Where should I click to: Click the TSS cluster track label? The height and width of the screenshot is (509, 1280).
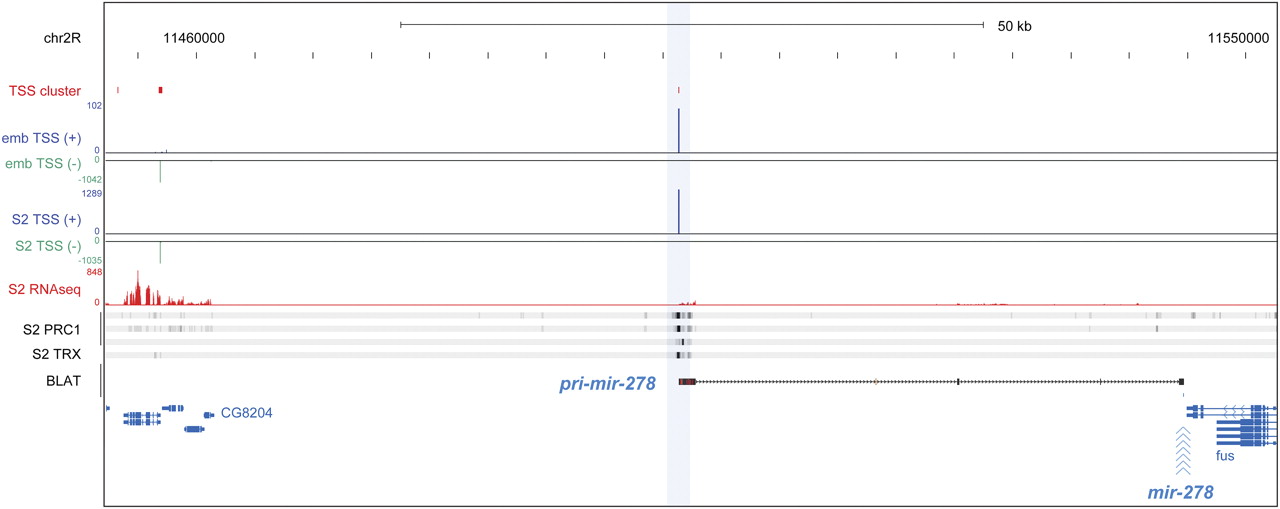pos(44,91)
